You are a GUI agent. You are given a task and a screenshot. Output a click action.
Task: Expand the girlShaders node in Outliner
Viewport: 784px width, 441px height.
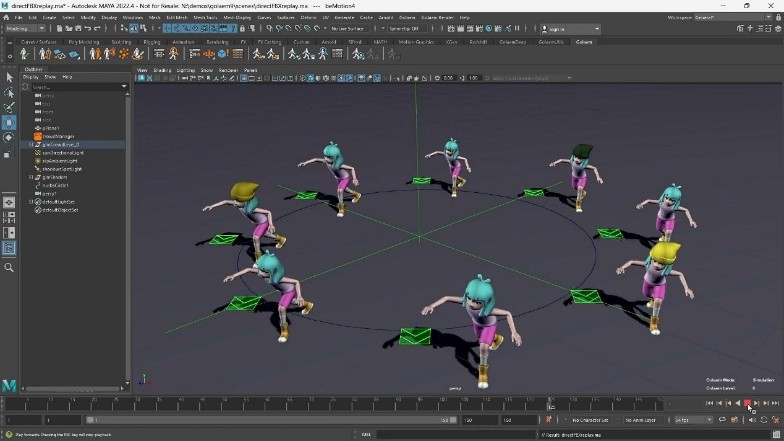(31, 177)
